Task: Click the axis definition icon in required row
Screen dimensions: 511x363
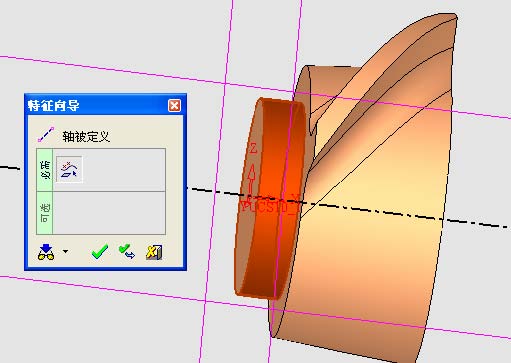Action: pyautogui.click(x=69, y=169)
